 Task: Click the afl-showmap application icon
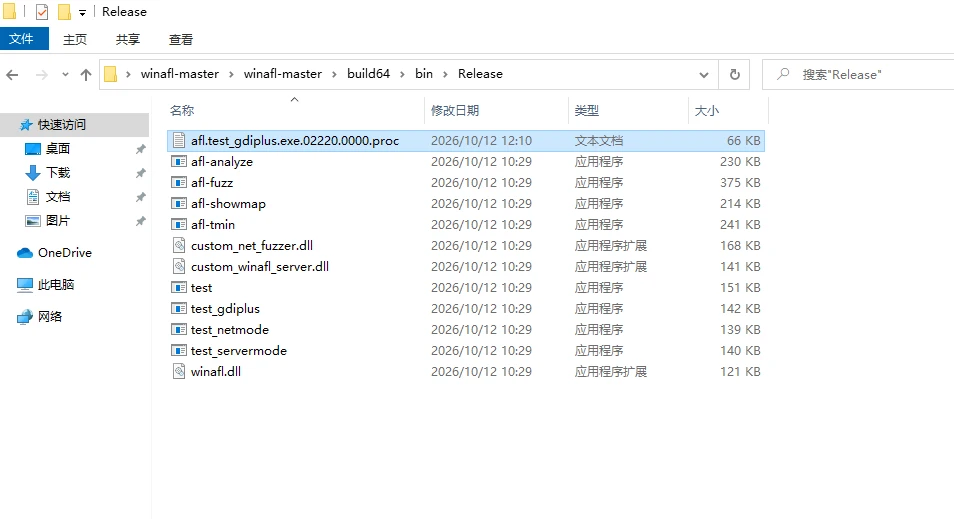point(178,203)
